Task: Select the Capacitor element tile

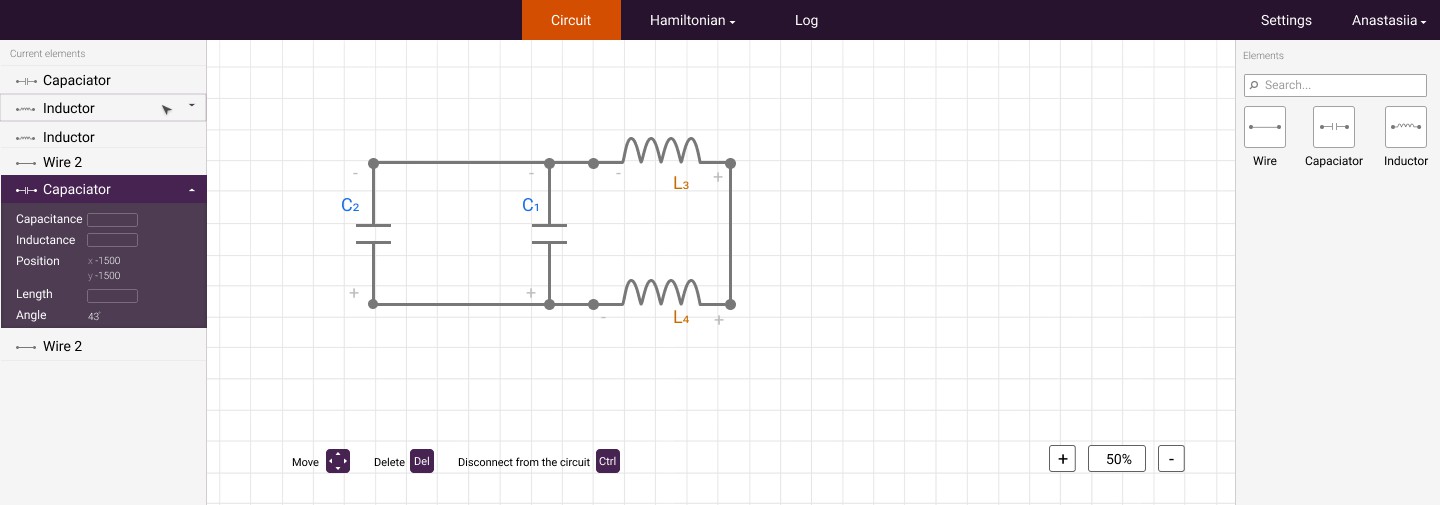Action: click(1334, 127)
